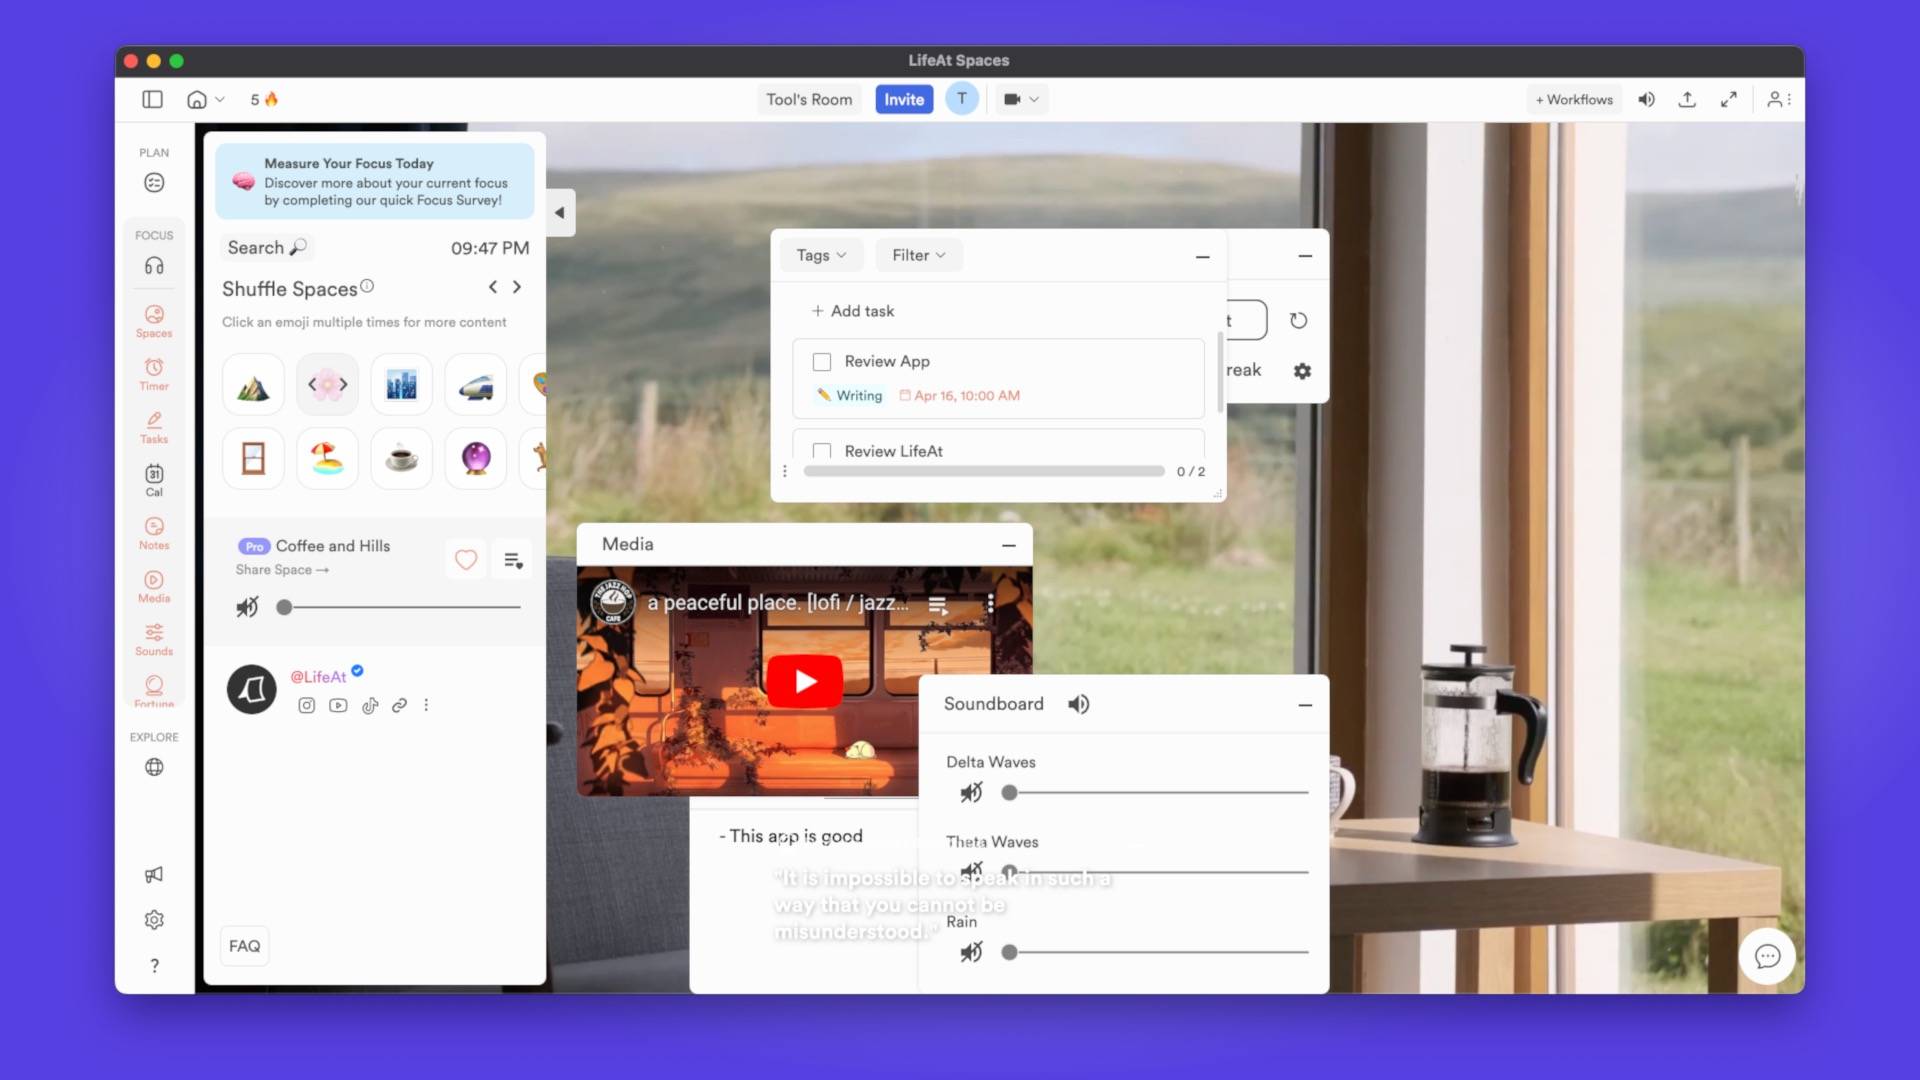Screen dimensions: 1920x1080
Task: Click the Explore globe icon
Action: click(154, 767)
